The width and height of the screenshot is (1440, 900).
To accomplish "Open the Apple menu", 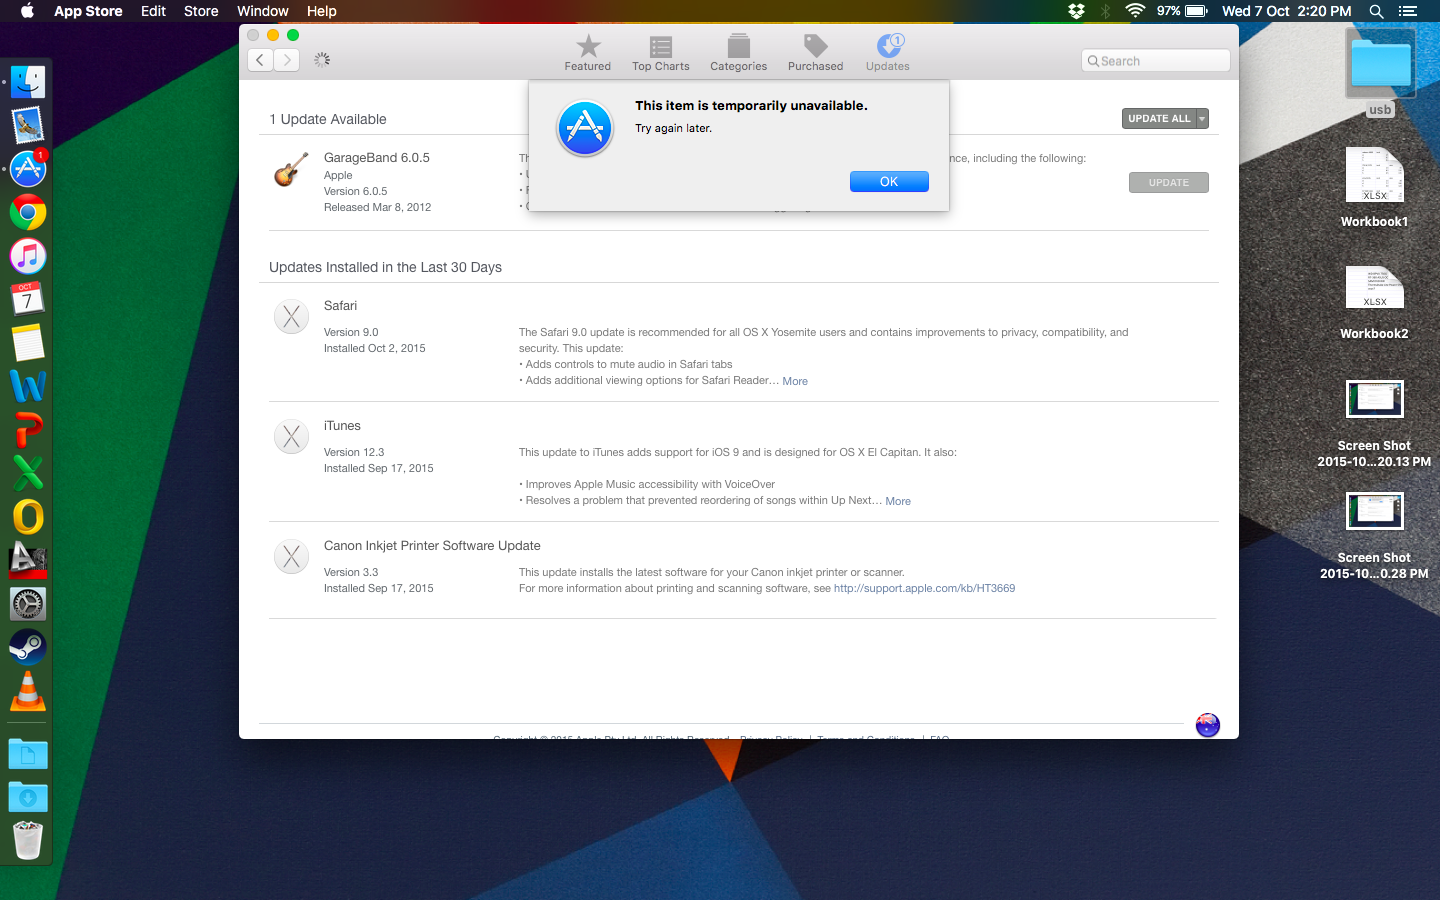I will [x=27, y=11].
